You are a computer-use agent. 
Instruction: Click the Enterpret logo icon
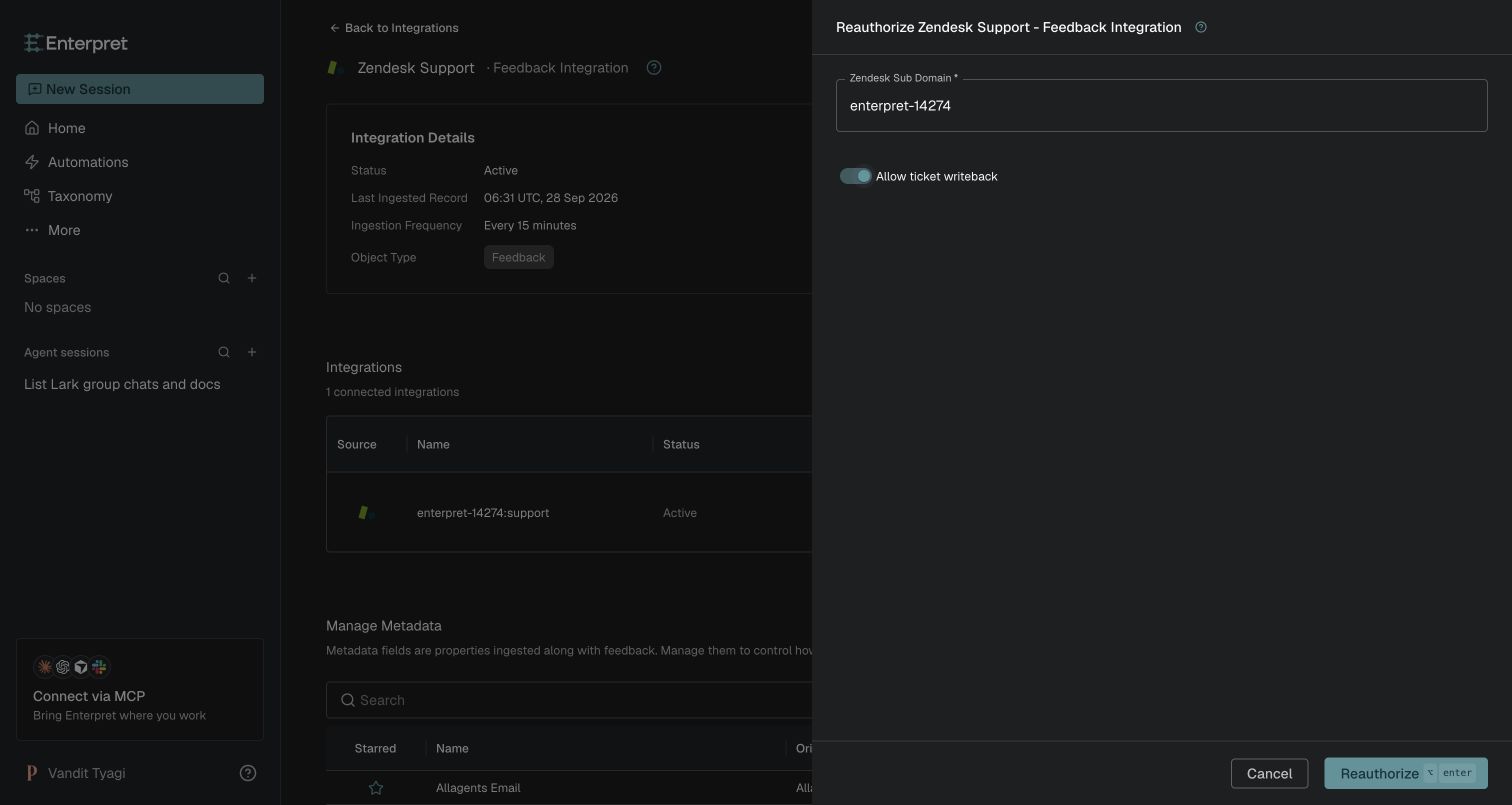tap(32, 43)
